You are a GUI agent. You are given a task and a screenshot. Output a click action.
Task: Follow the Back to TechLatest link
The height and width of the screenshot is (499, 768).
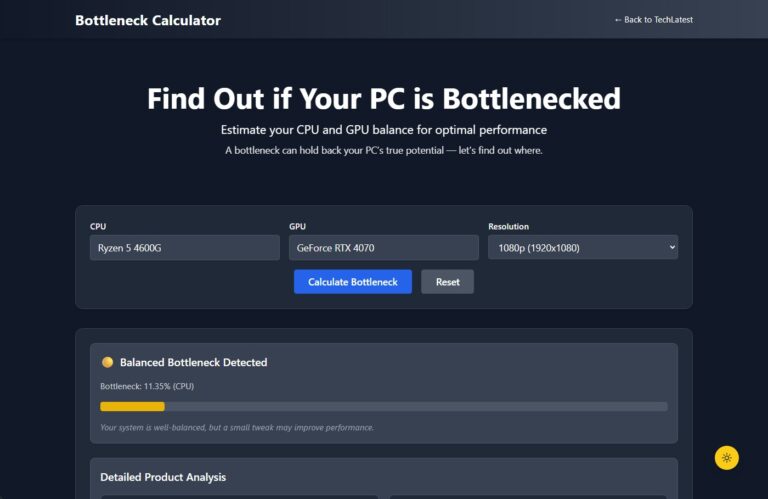click(653, 20)
